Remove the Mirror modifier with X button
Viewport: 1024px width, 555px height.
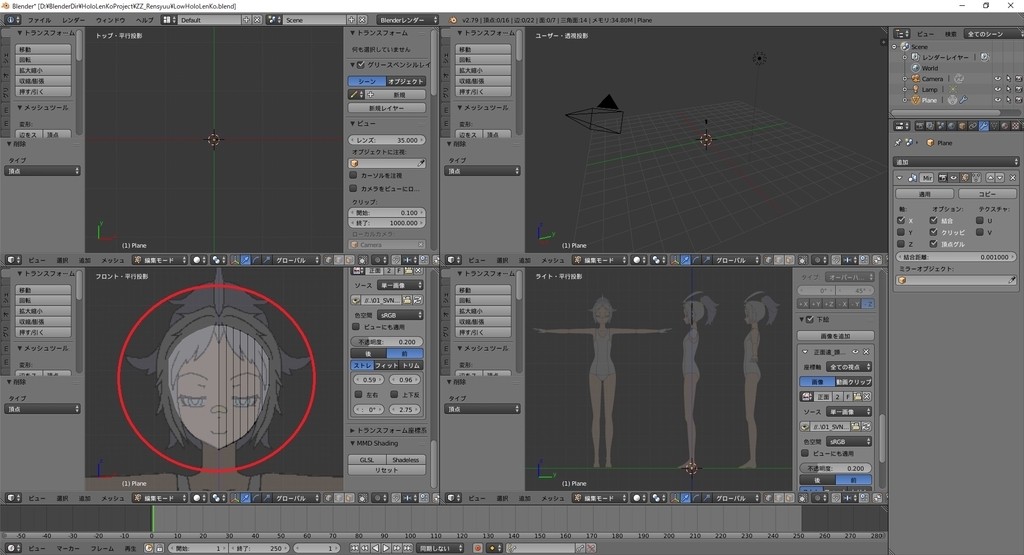click(1012, 178)
